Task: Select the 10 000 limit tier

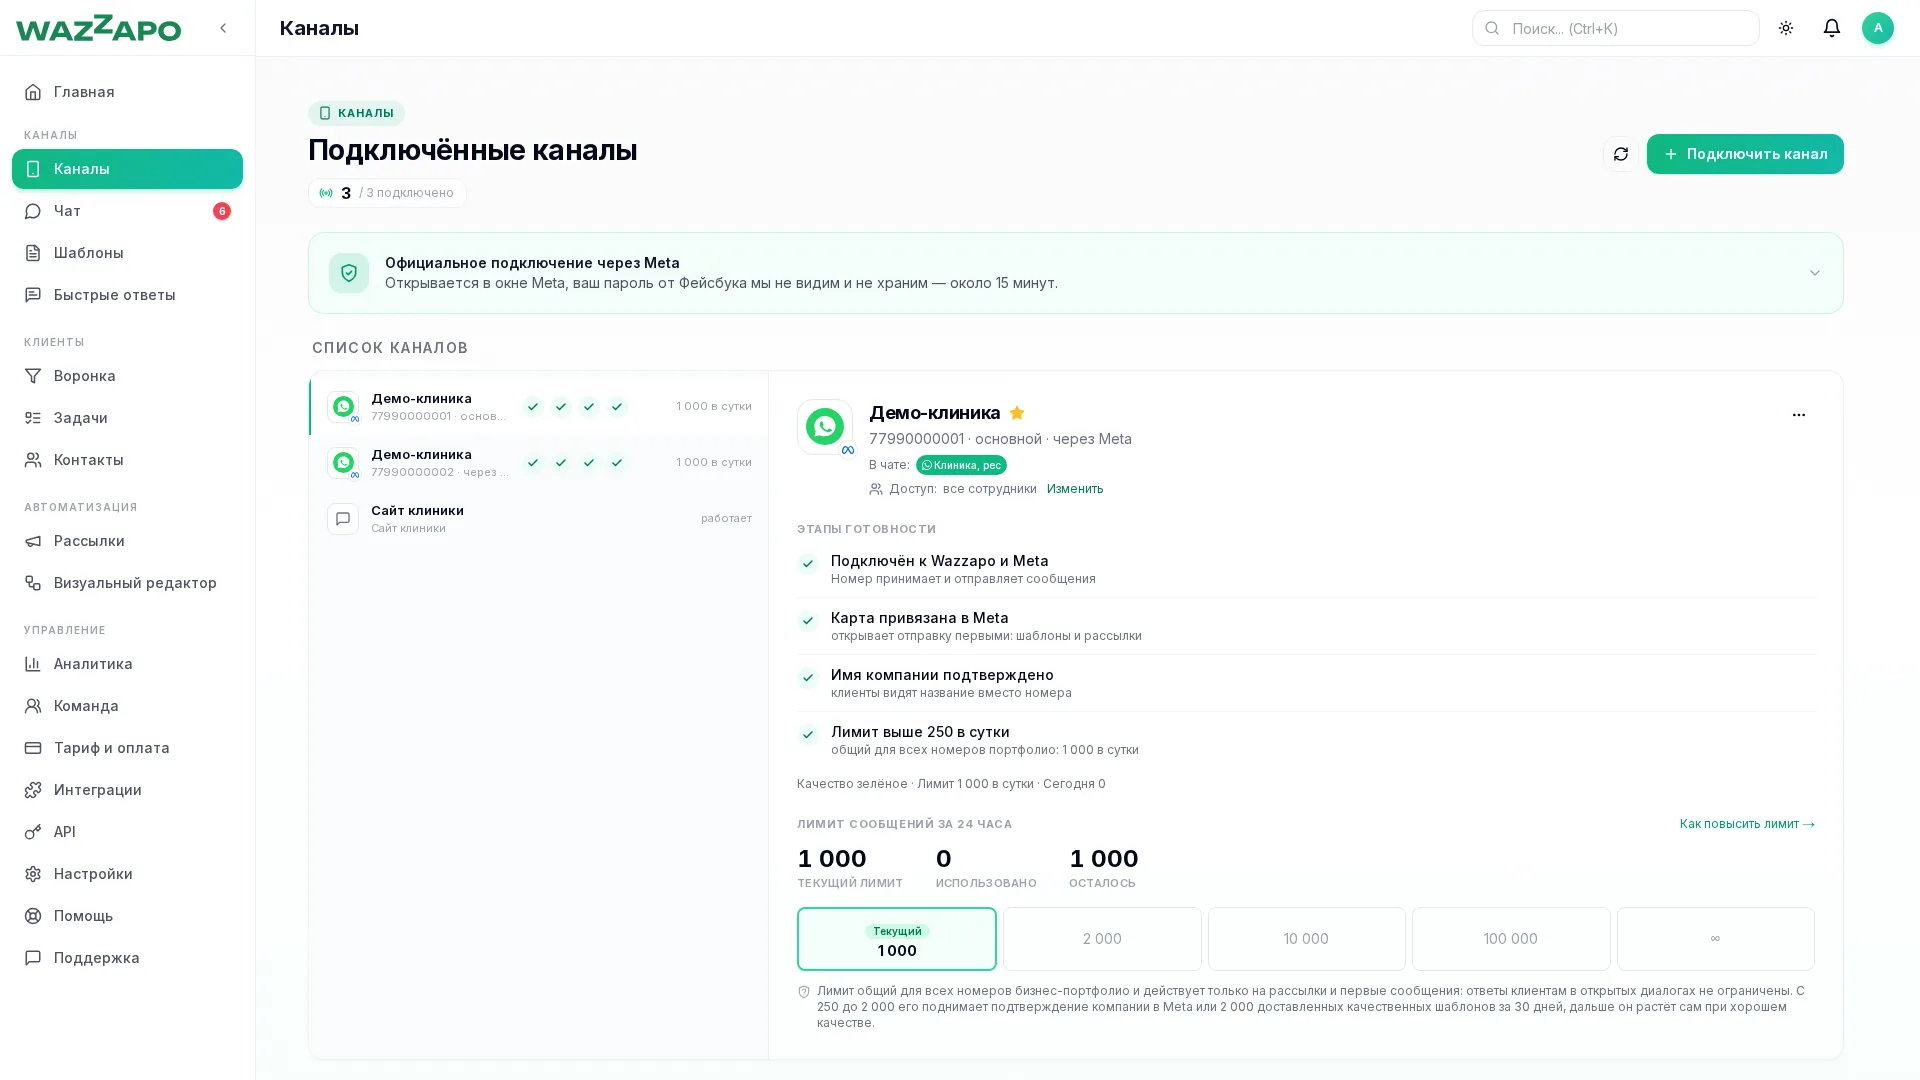Action: [x=1306, y=939]
